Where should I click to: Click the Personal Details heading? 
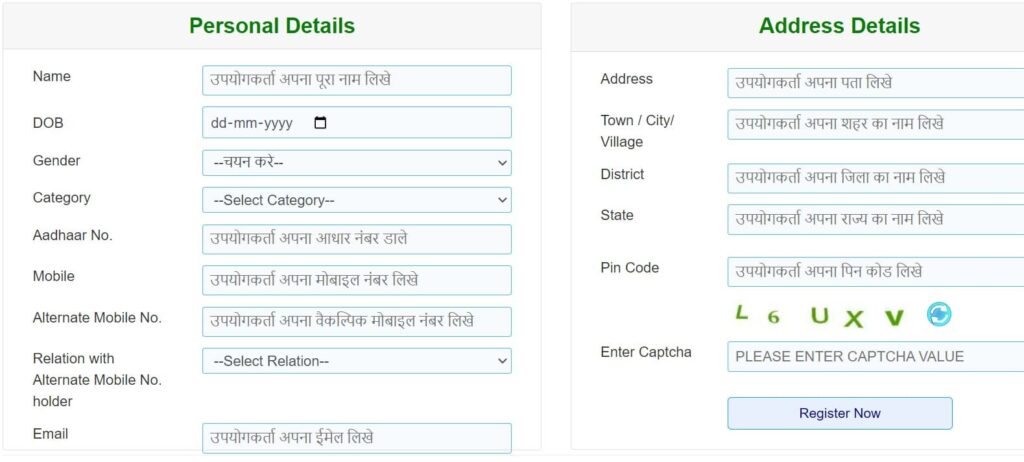(272, 26)
